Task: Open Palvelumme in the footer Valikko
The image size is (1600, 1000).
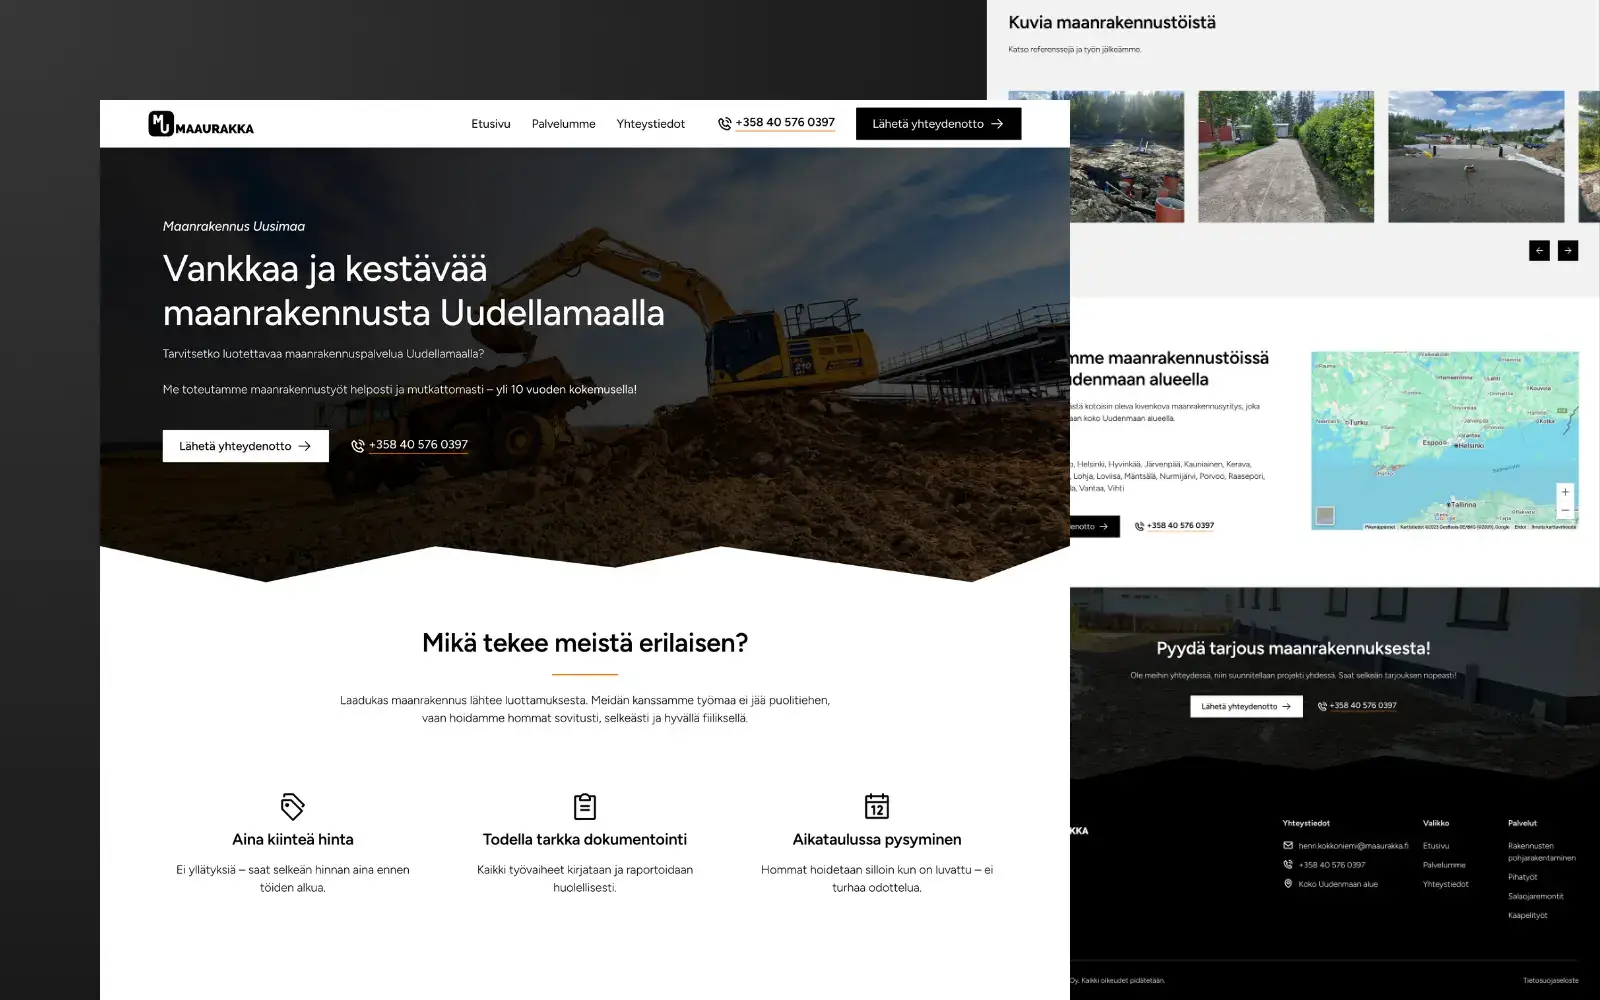Action: 1444,865
